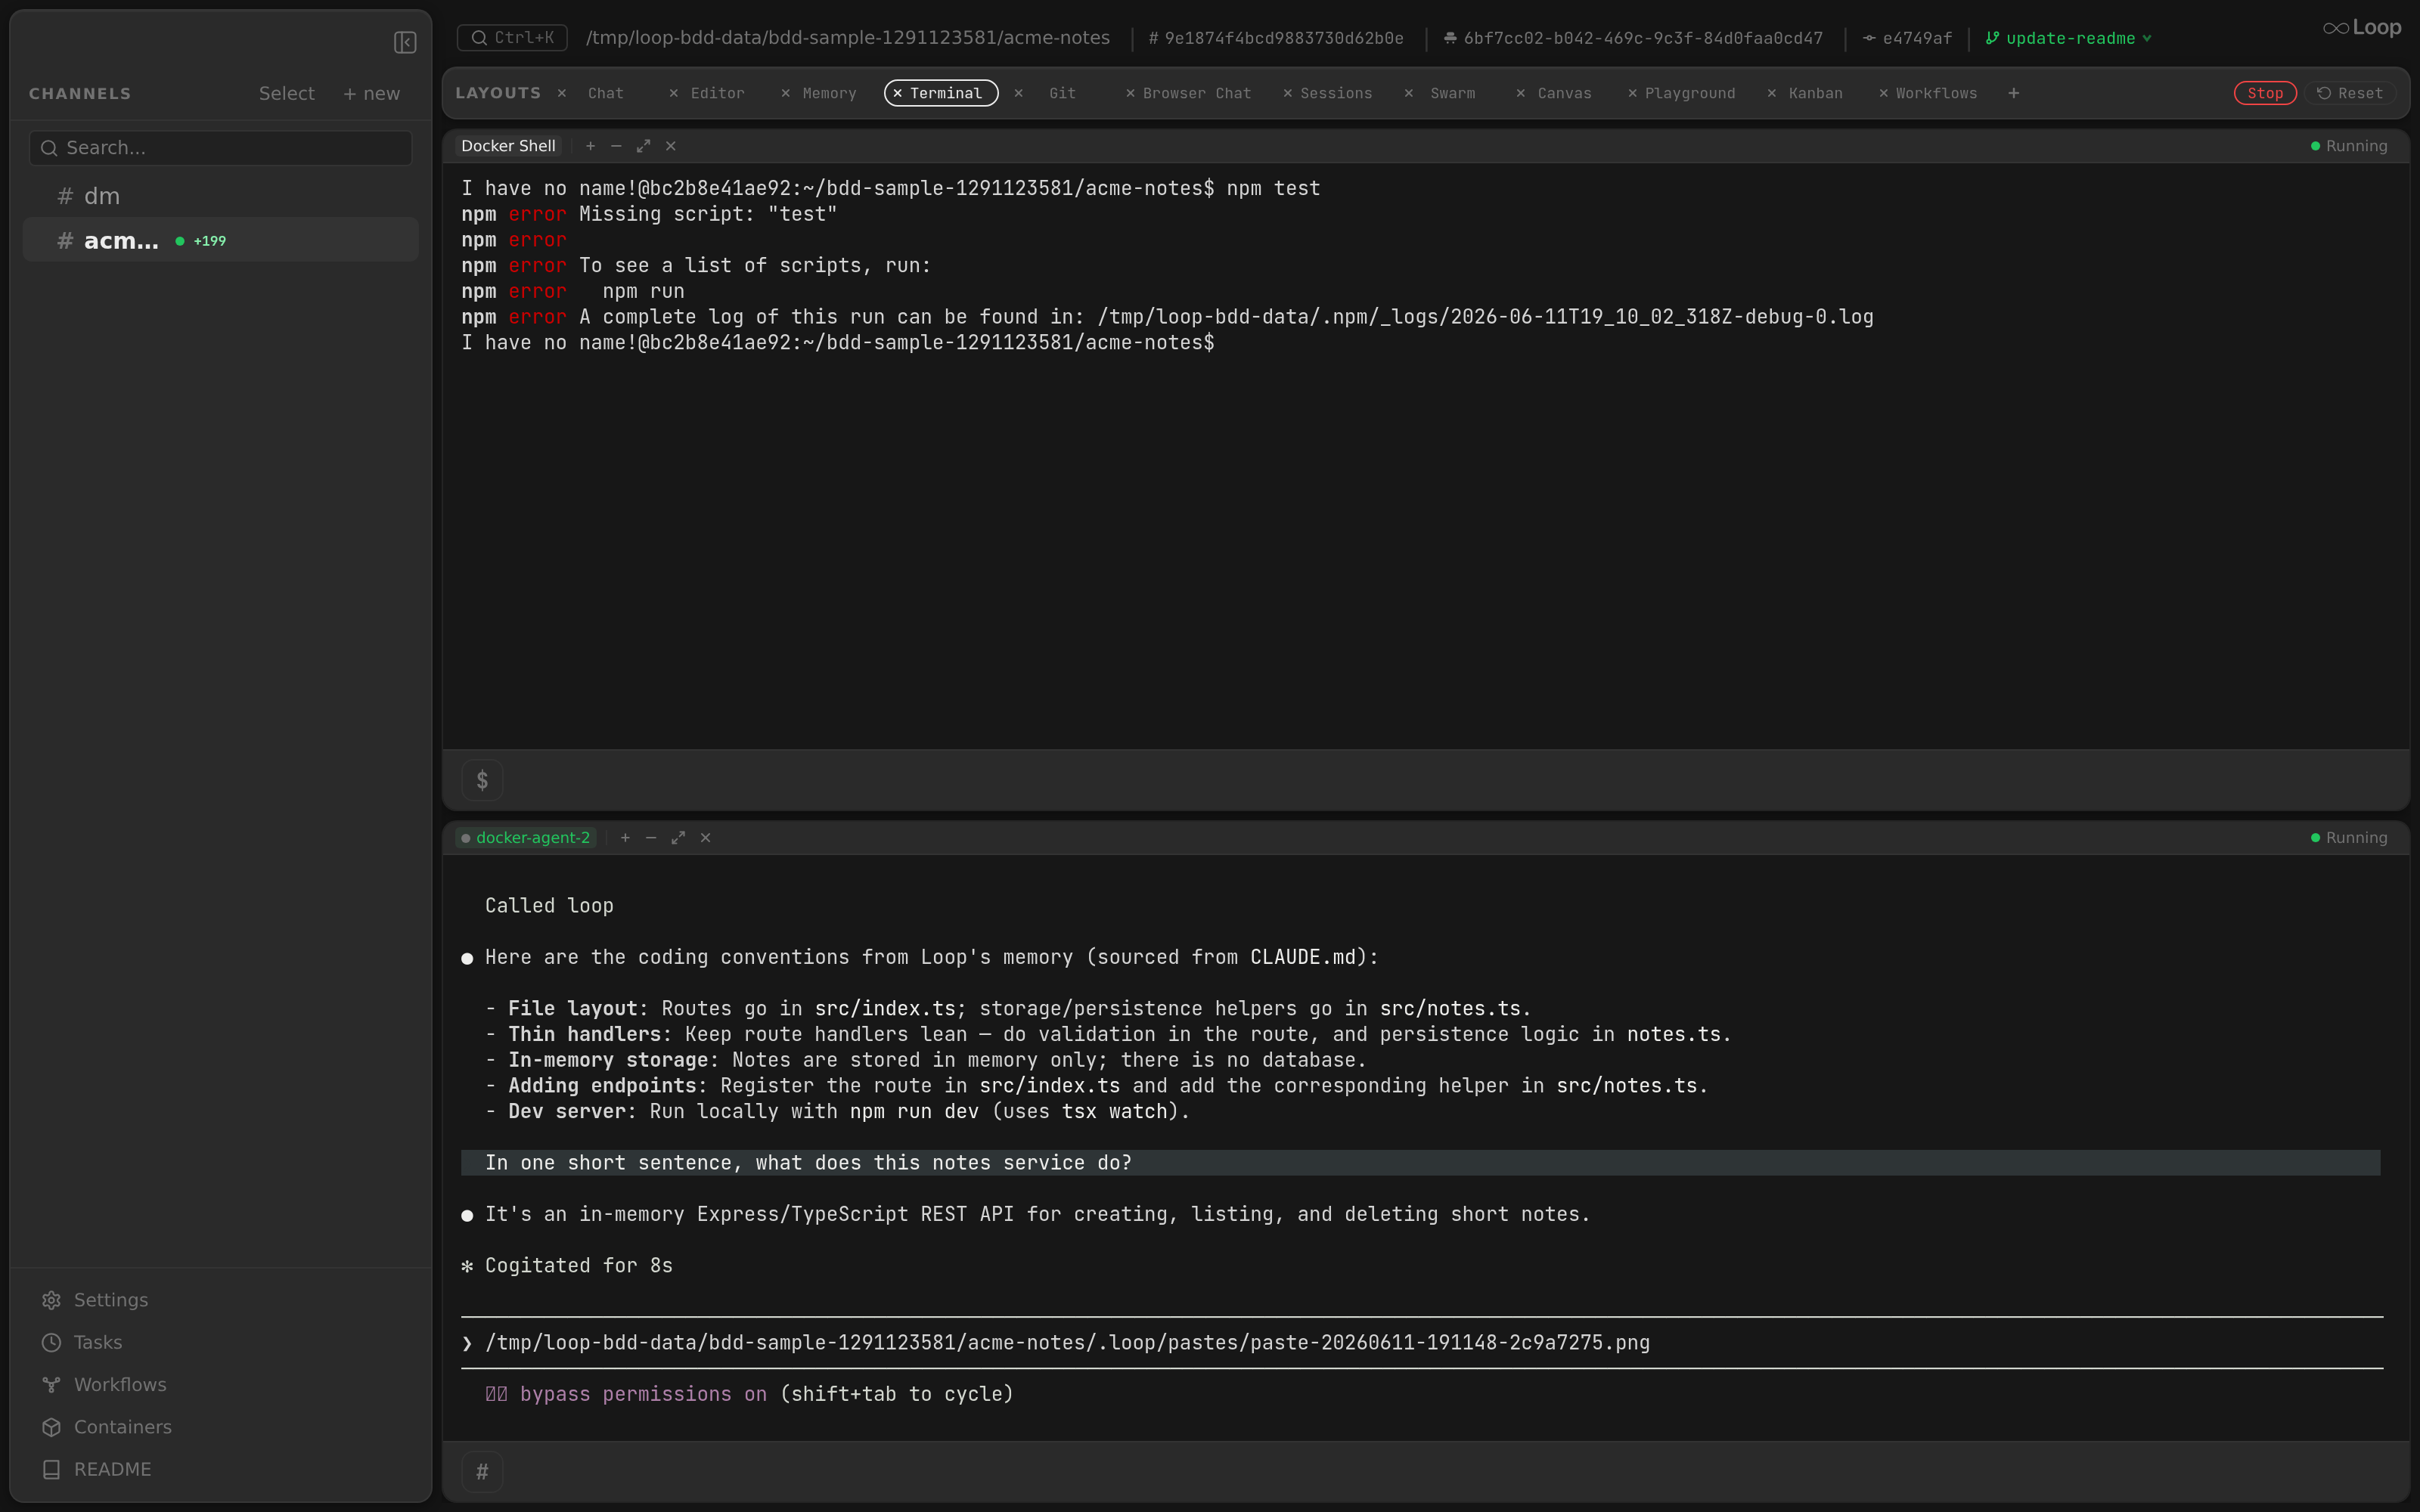The width and height of the screenshot is (2420, 1512).
Task: Minimize the docker-agent-2 pane
Action: (651, 838)
